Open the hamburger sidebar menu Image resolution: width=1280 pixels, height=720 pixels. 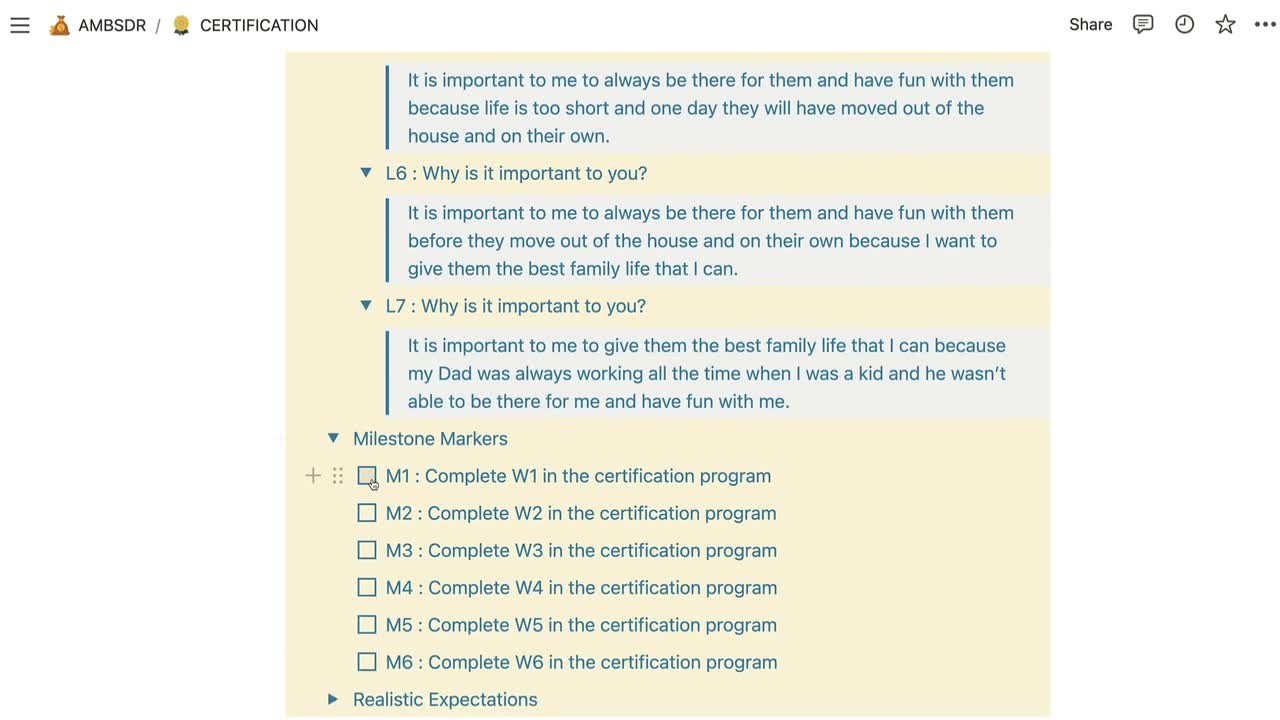point(20,25)
